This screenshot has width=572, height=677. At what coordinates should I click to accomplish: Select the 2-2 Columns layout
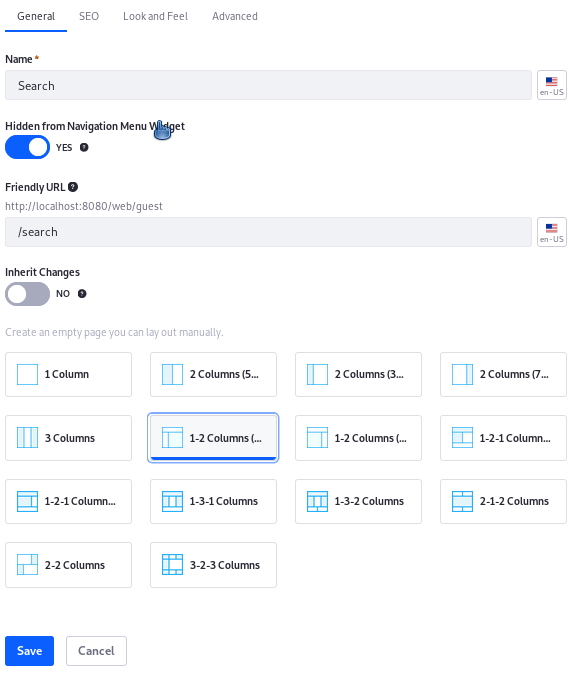(x=68, y=565)
